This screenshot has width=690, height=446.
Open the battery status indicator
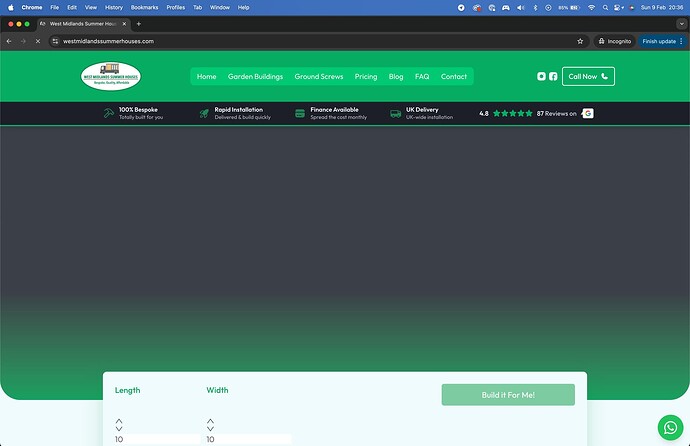569,7
